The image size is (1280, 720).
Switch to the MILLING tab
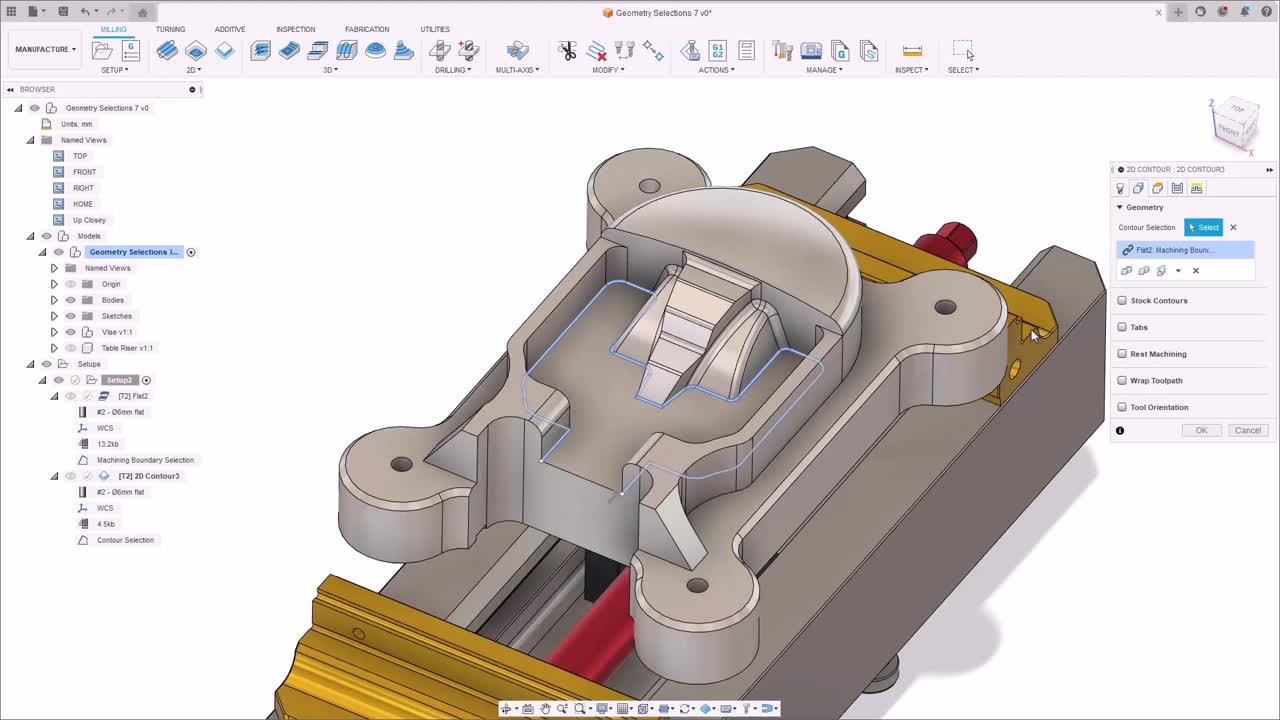pyautogui.click(x=113, y=29)
